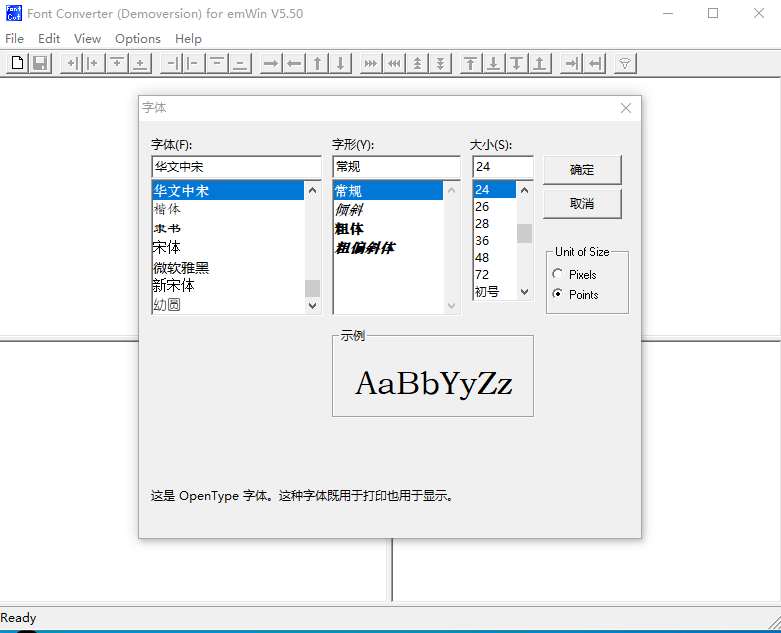Click the minus-after-left-bar toolbar icon
The width and height of the screenshot is (781, 633).
tap(194, 63)
